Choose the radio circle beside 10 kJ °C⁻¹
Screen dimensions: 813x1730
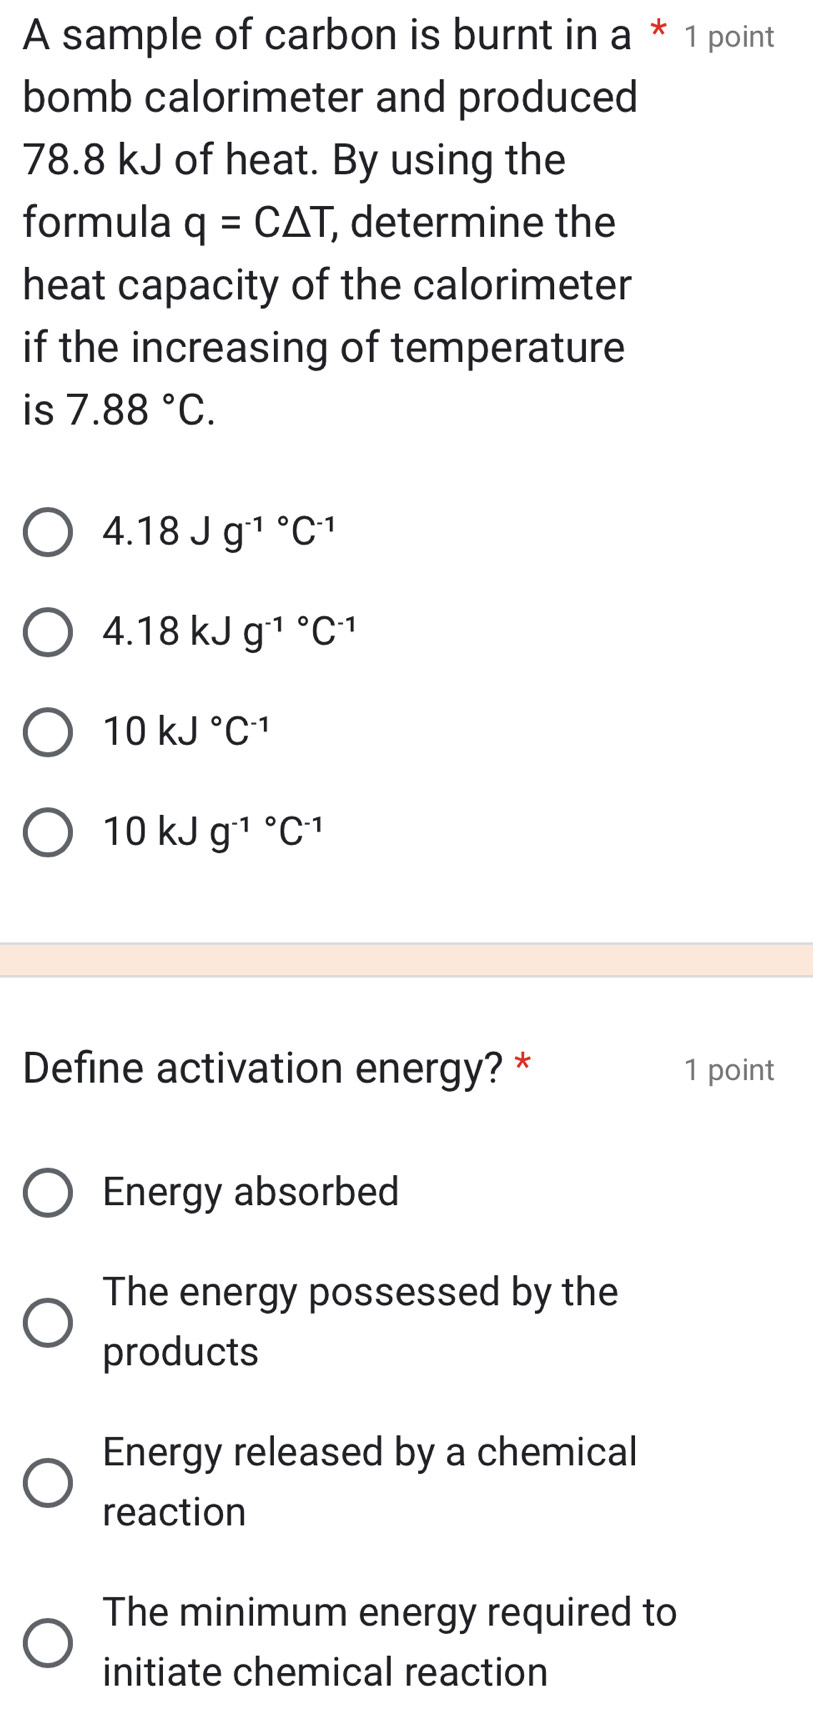[48, 732]
